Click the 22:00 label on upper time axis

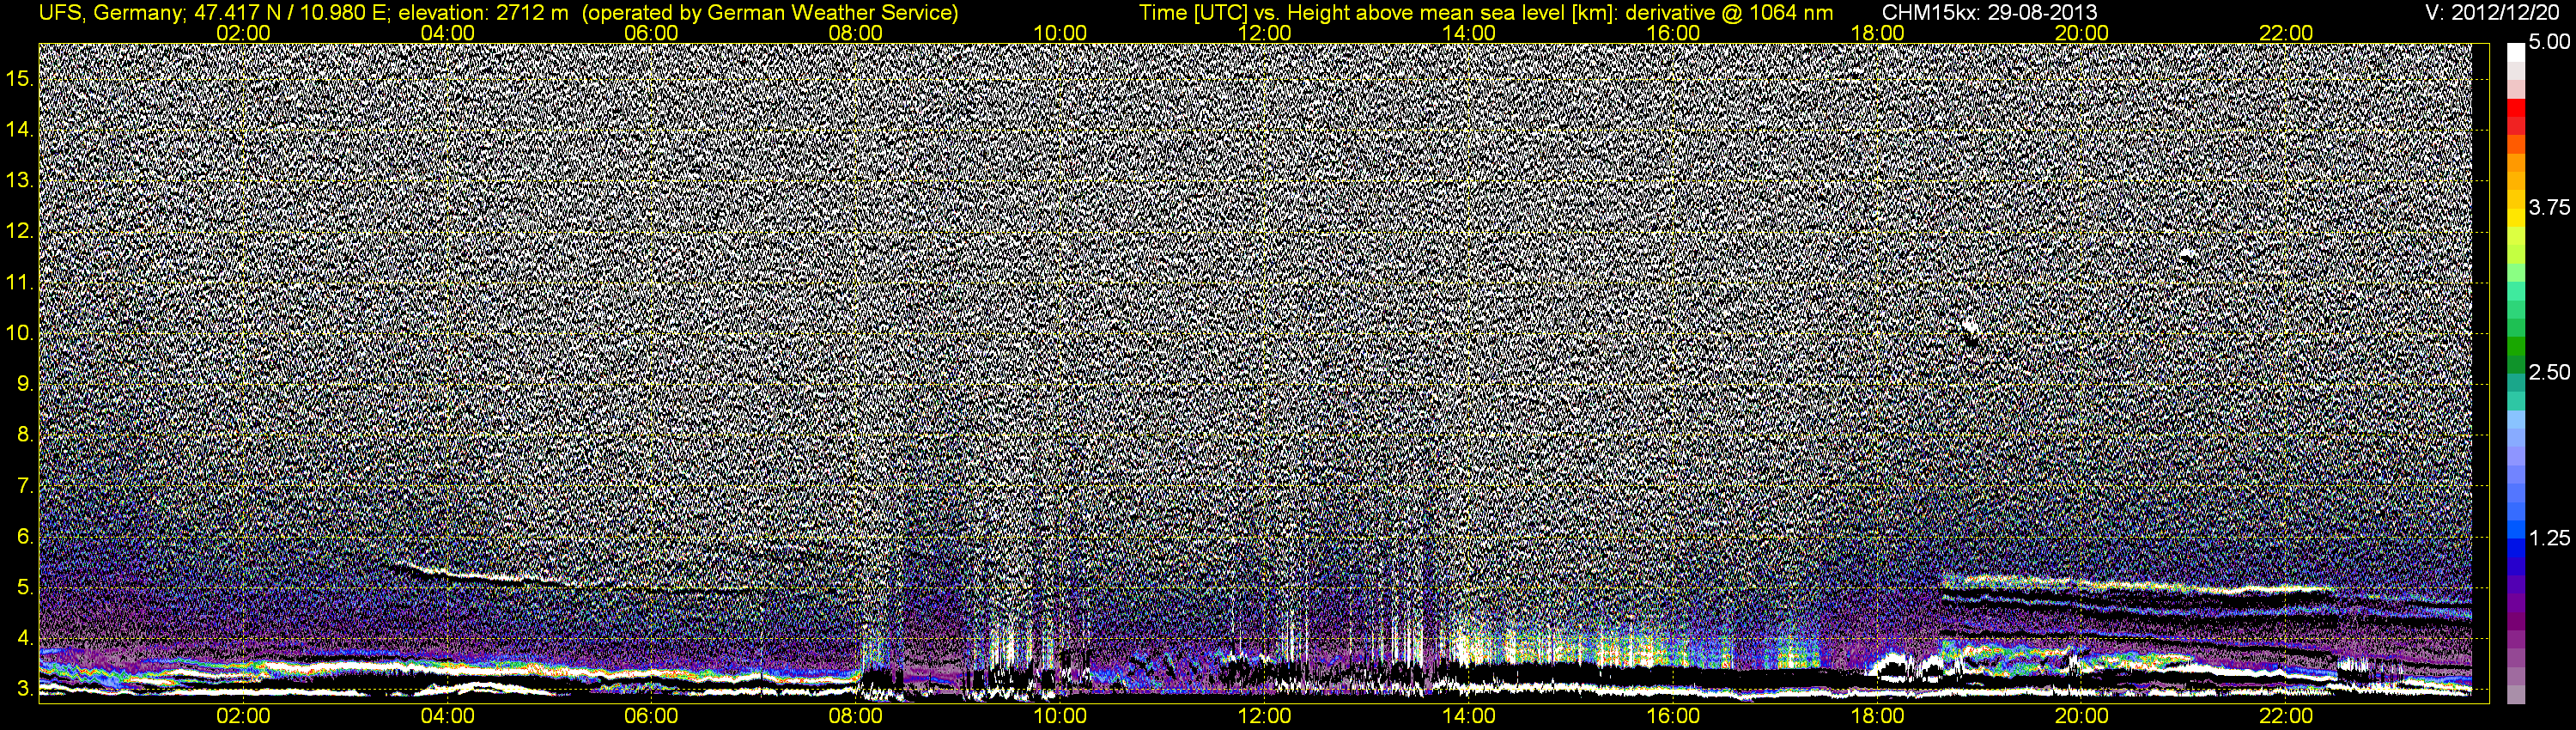point(2286,33)
